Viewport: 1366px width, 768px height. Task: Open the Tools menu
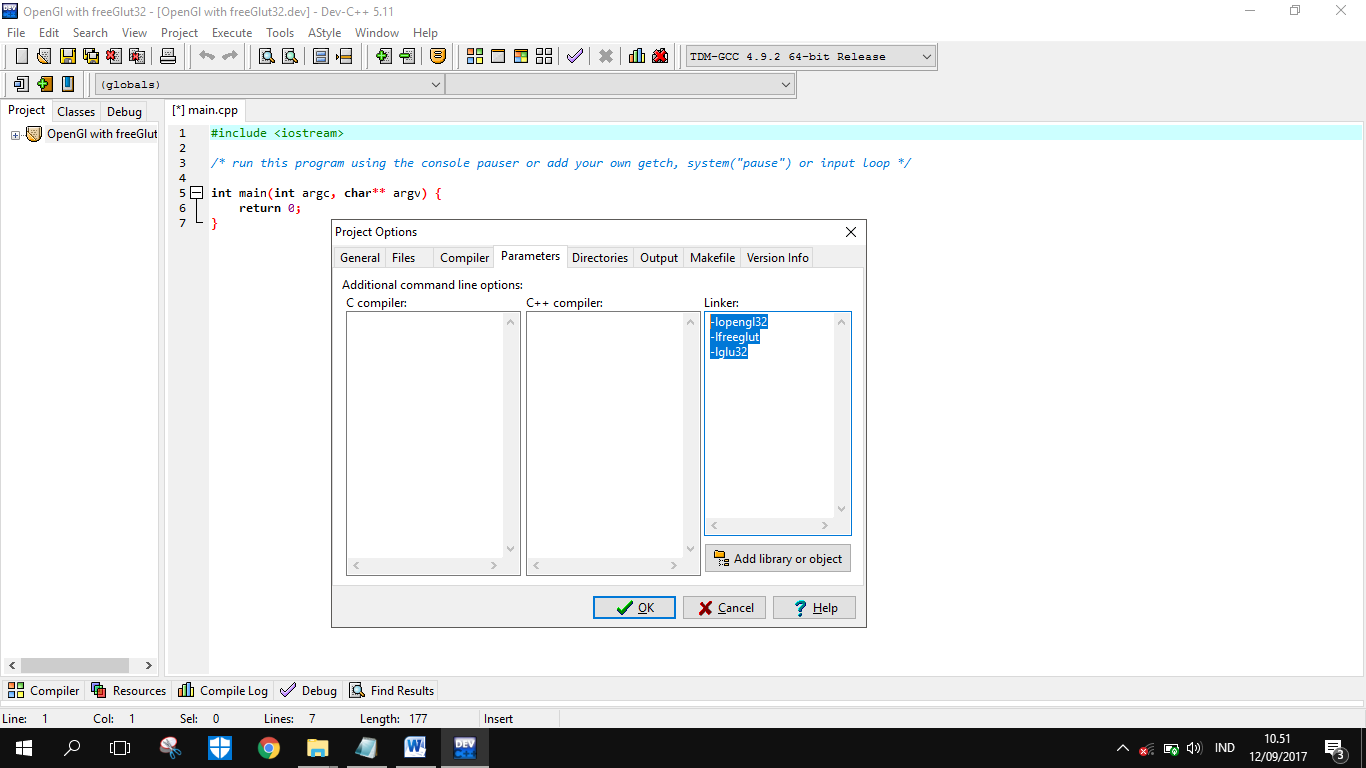coord(280,33)
